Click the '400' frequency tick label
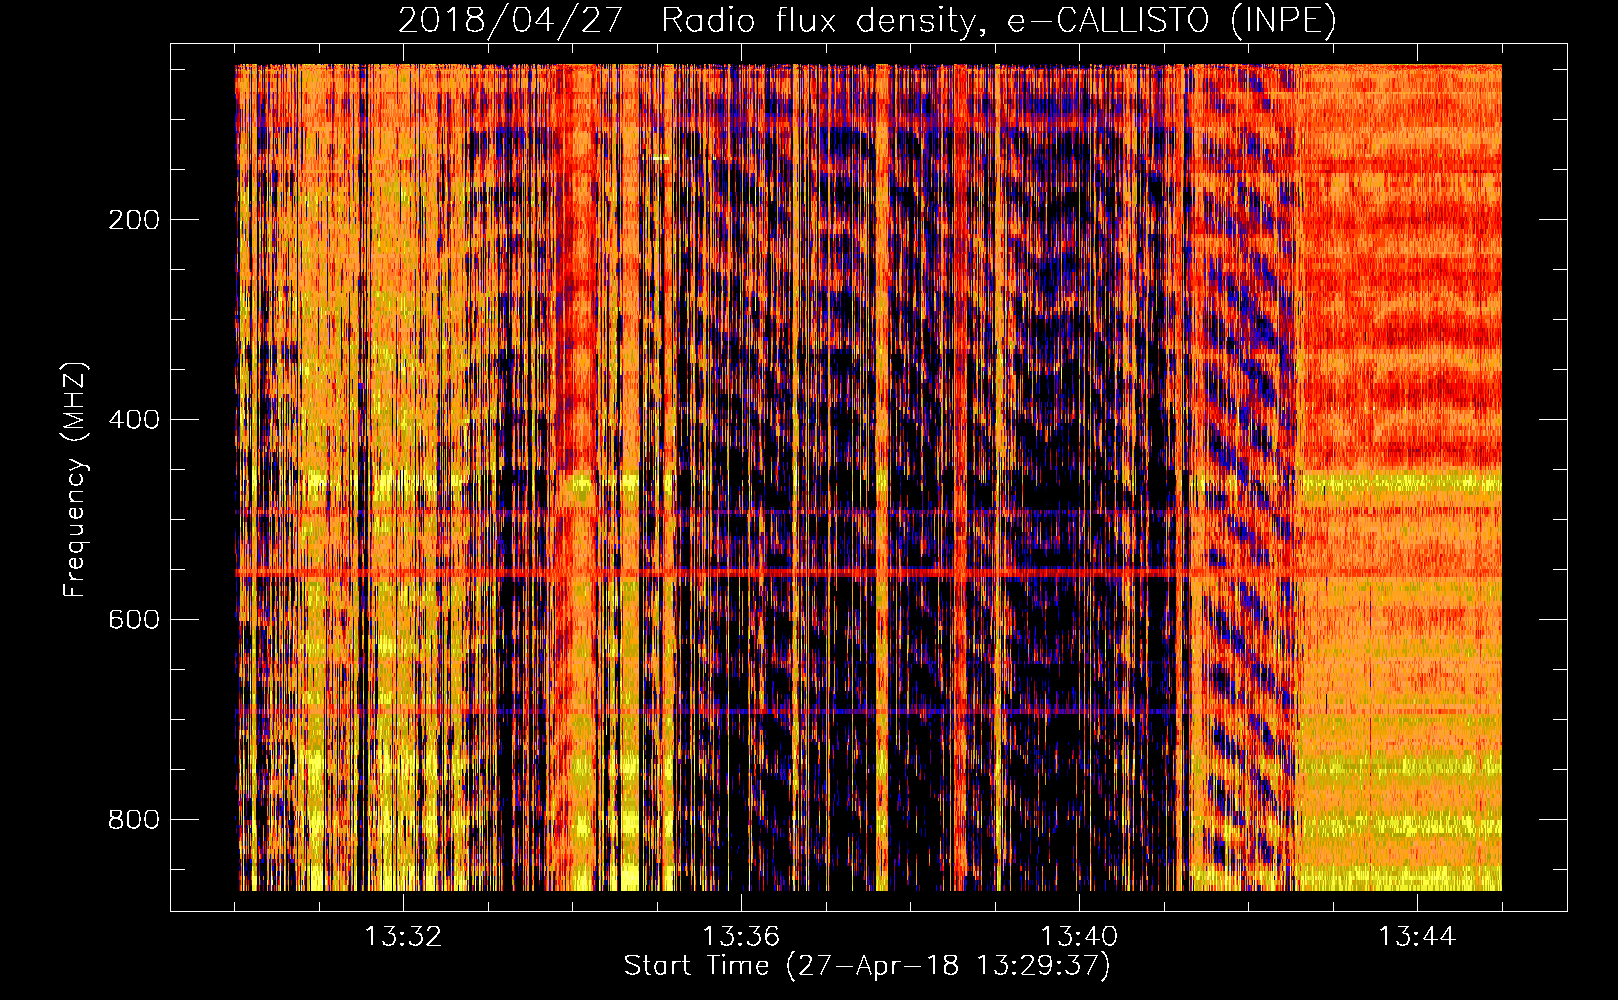The image size is (1618, 1000). [x=134, y=420]
